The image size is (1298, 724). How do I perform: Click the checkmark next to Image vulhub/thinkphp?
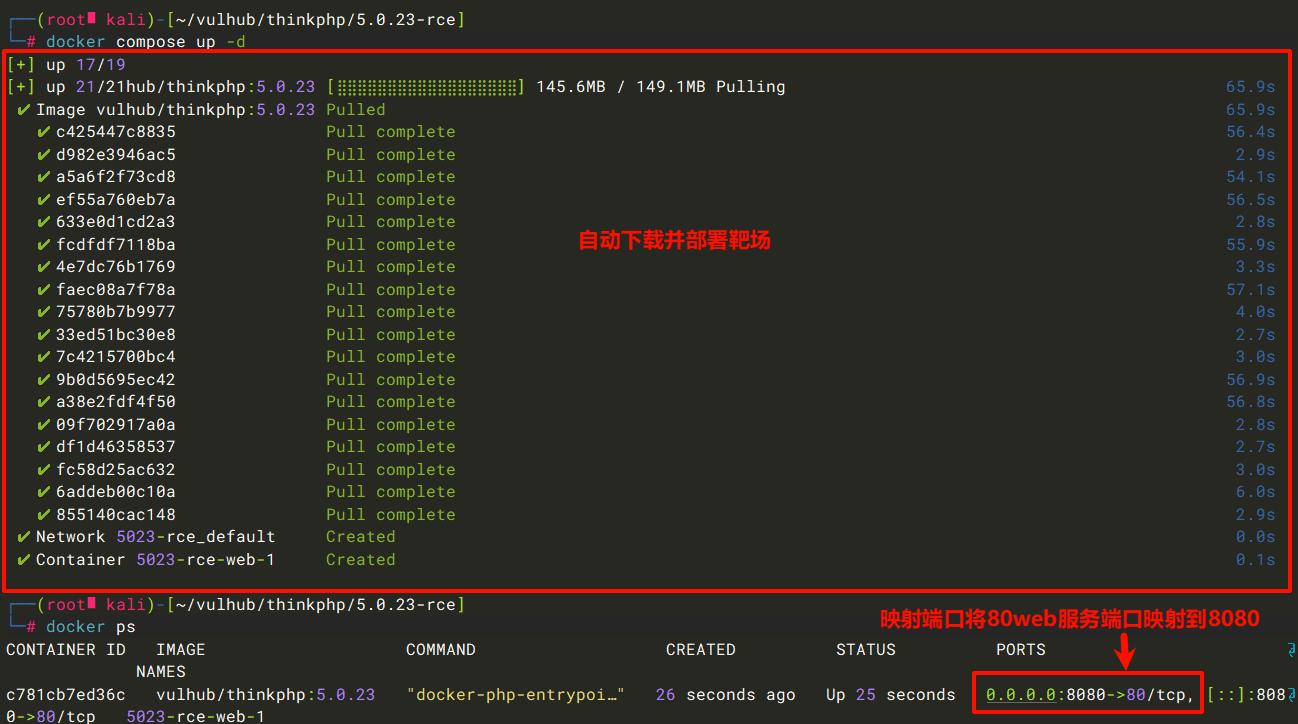coord(23,110)
